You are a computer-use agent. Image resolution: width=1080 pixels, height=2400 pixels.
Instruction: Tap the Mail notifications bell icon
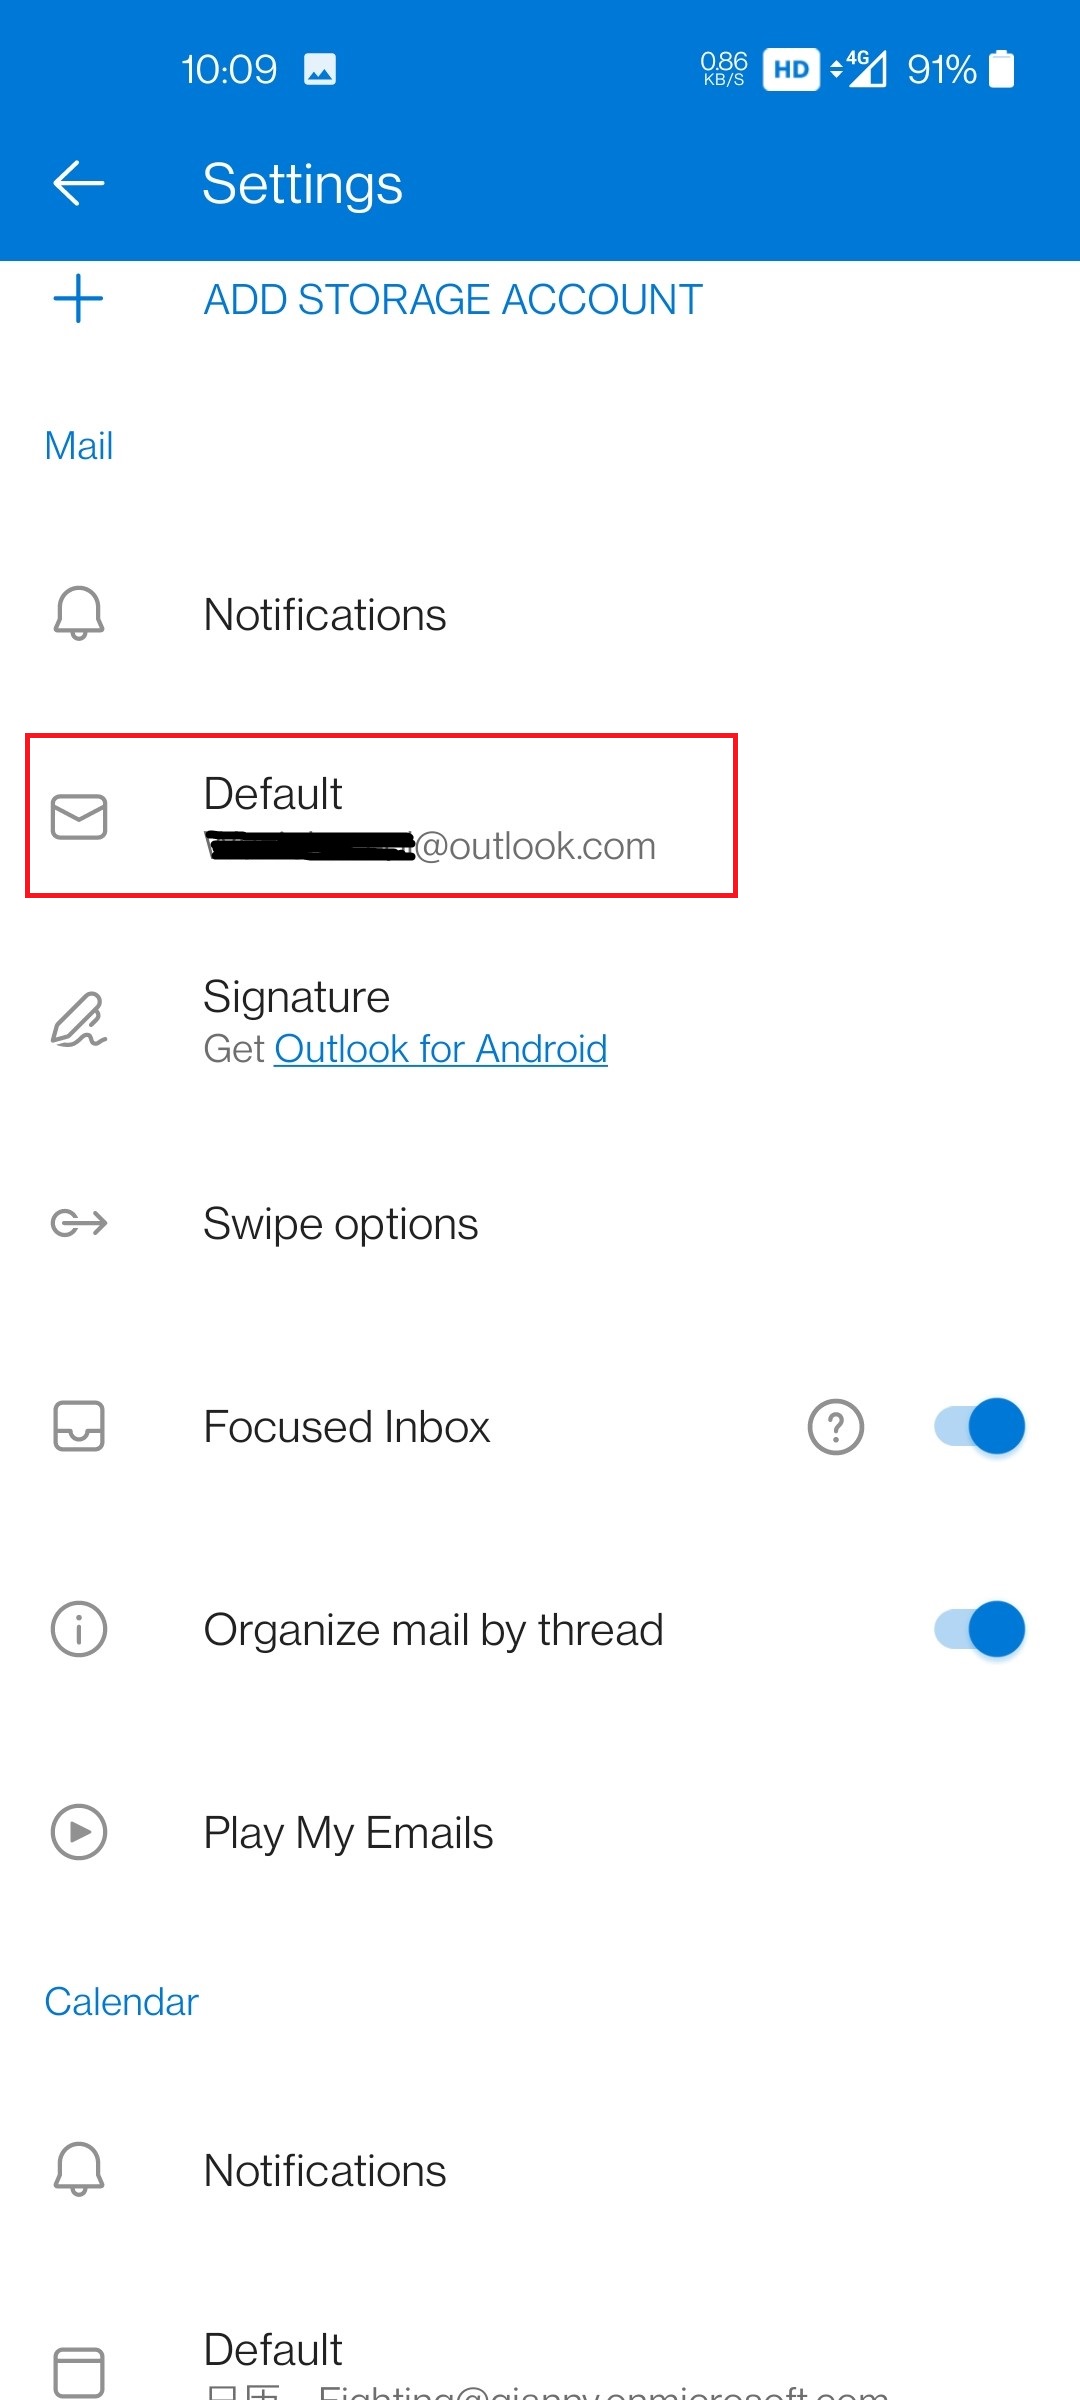point(78,614)
